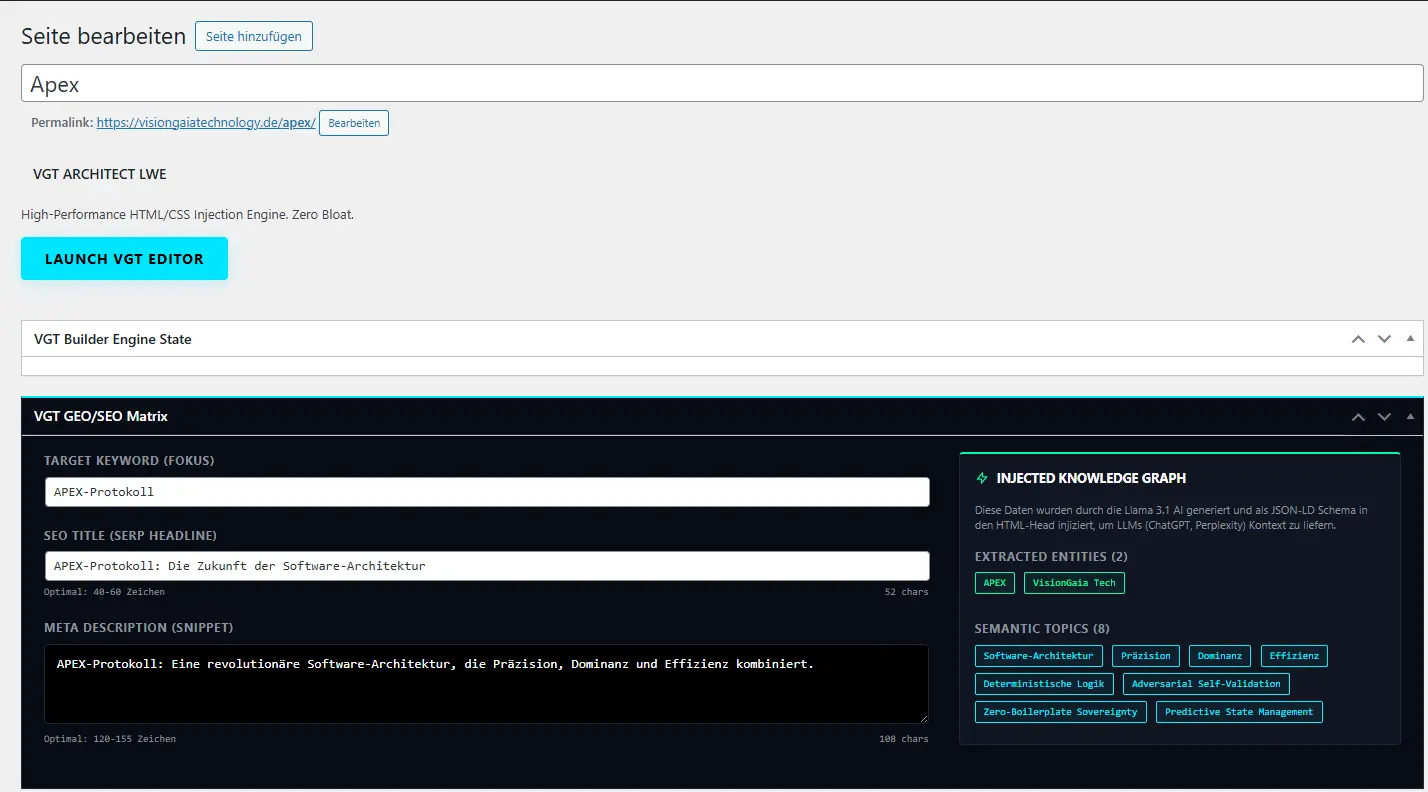Select the APEX entity tag
This screenshot has width=1428, height=792.
[995, 583]
